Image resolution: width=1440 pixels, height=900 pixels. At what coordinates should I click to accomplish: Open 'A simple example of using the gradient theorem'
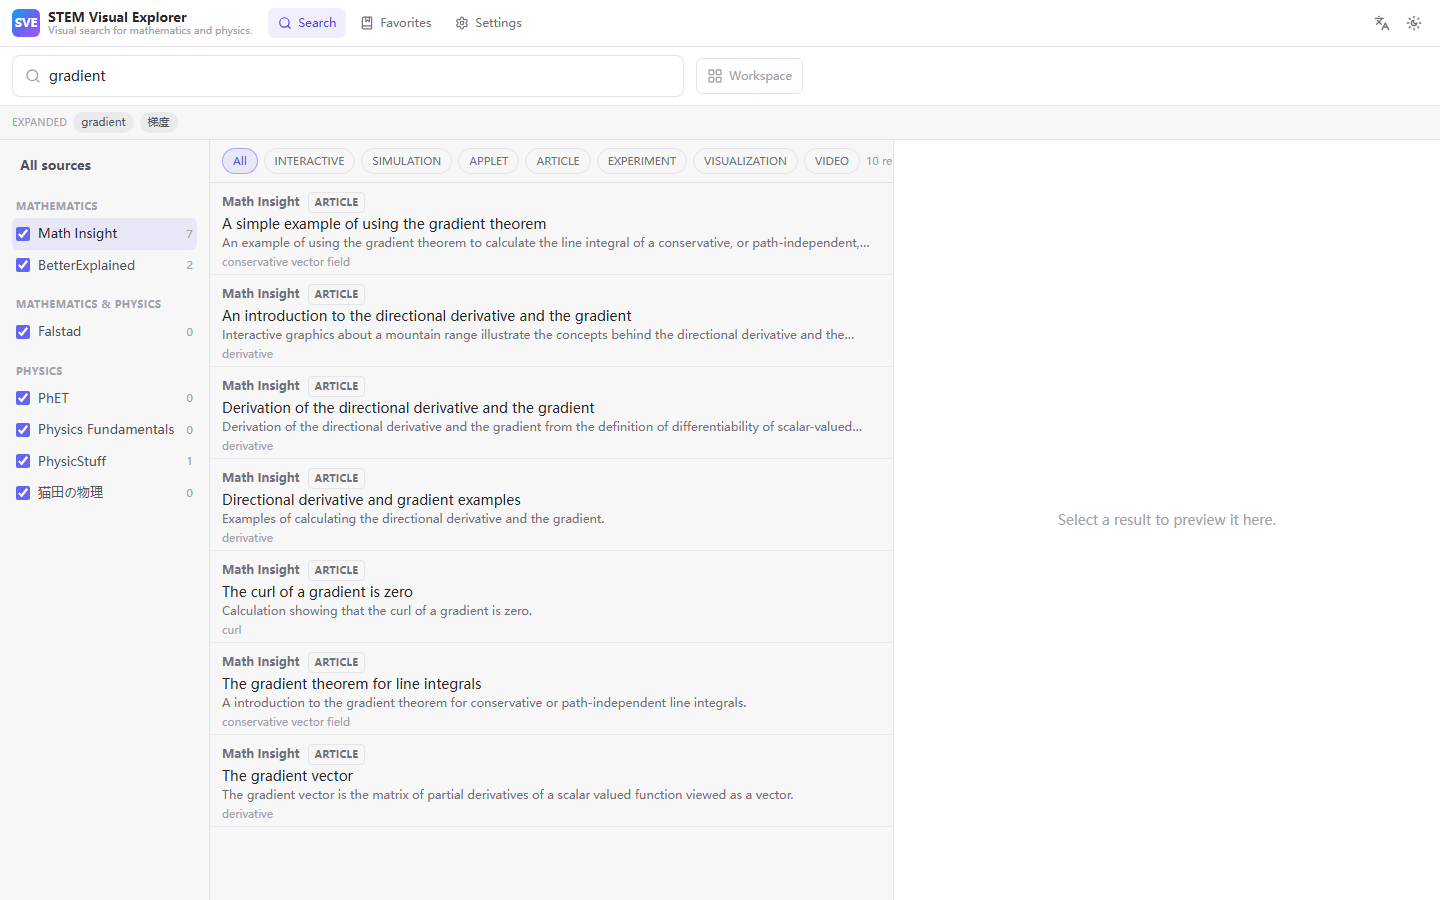pos(551,229)
